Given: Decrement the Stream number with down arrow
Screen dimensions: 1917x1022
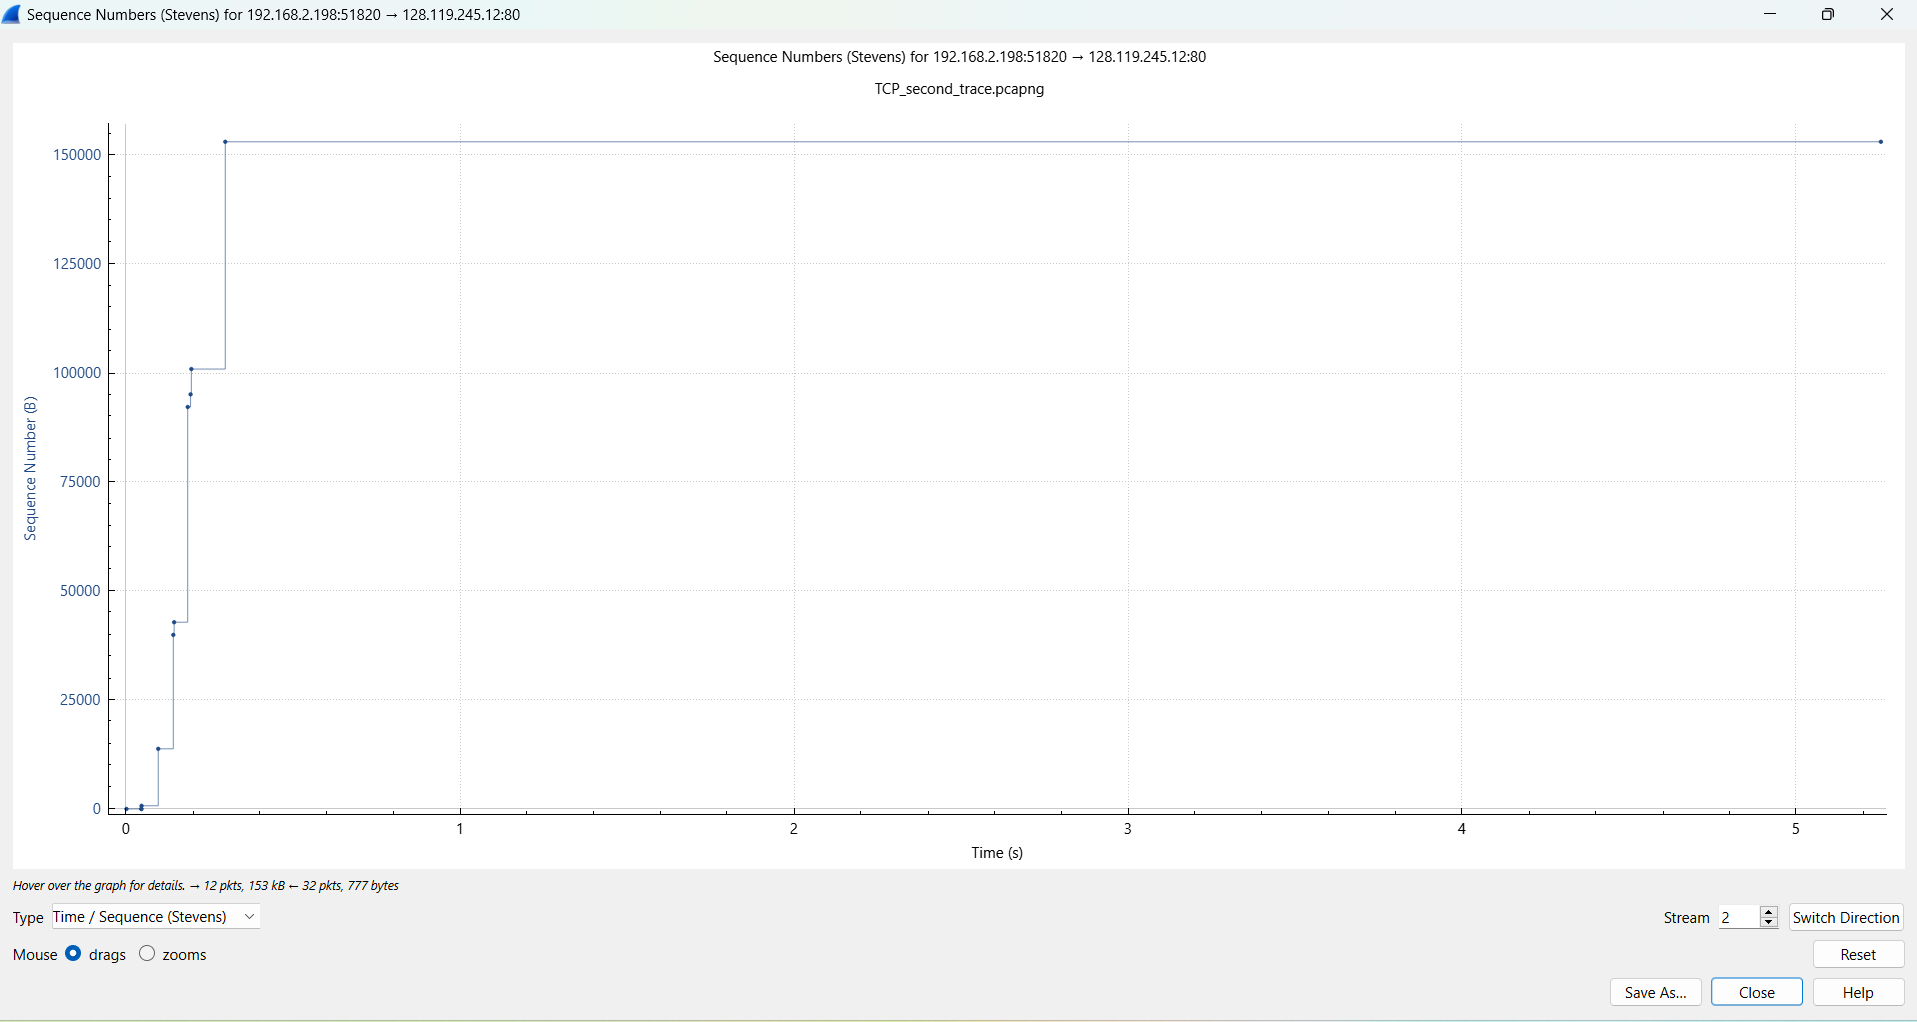Looking at the screenshot, I should [x=1769, y=922].
